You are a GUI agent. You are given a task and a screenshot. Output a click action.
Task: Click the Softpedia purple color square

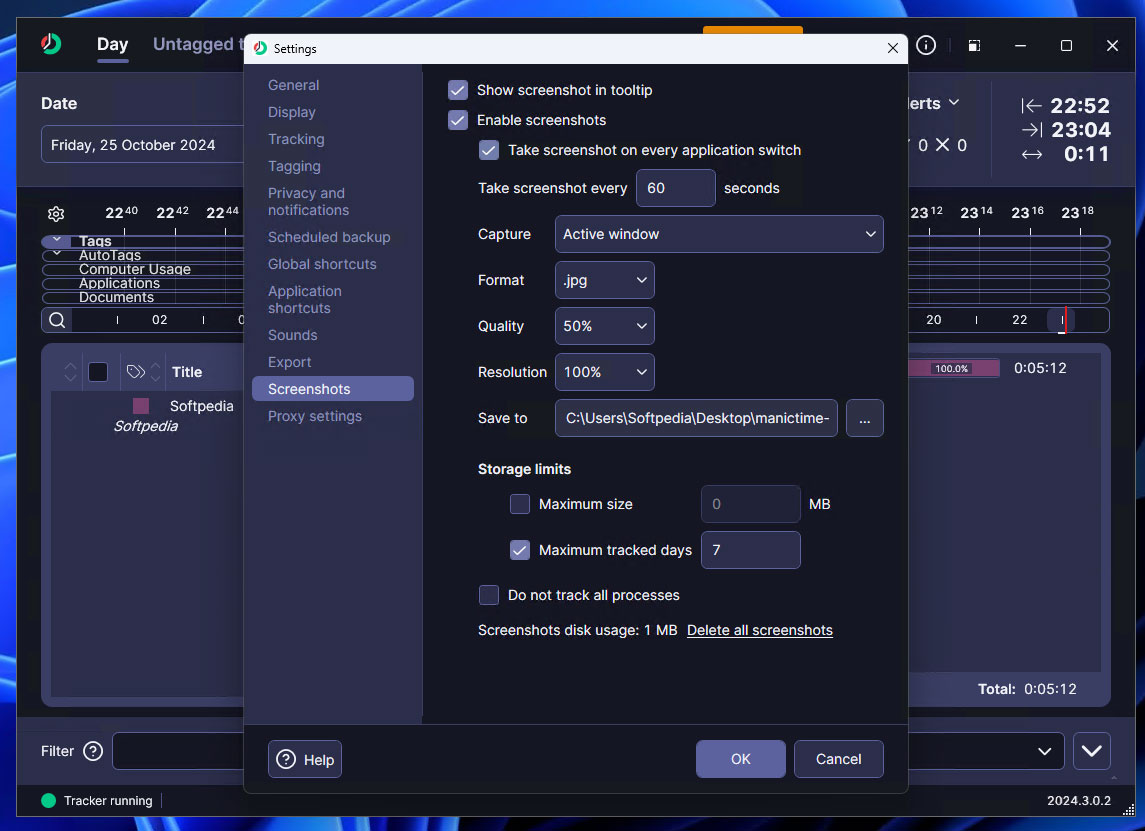[x=141, y=406]
